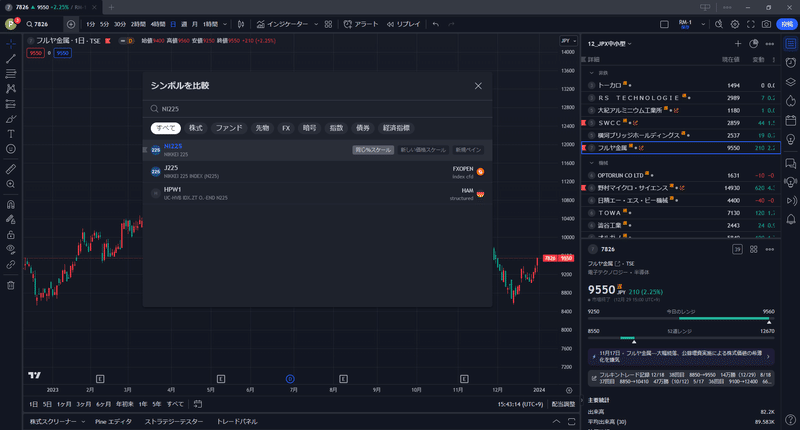The image size is (800, 430).
Task: Select the 先物 filter tab
Action: [262, 128]
